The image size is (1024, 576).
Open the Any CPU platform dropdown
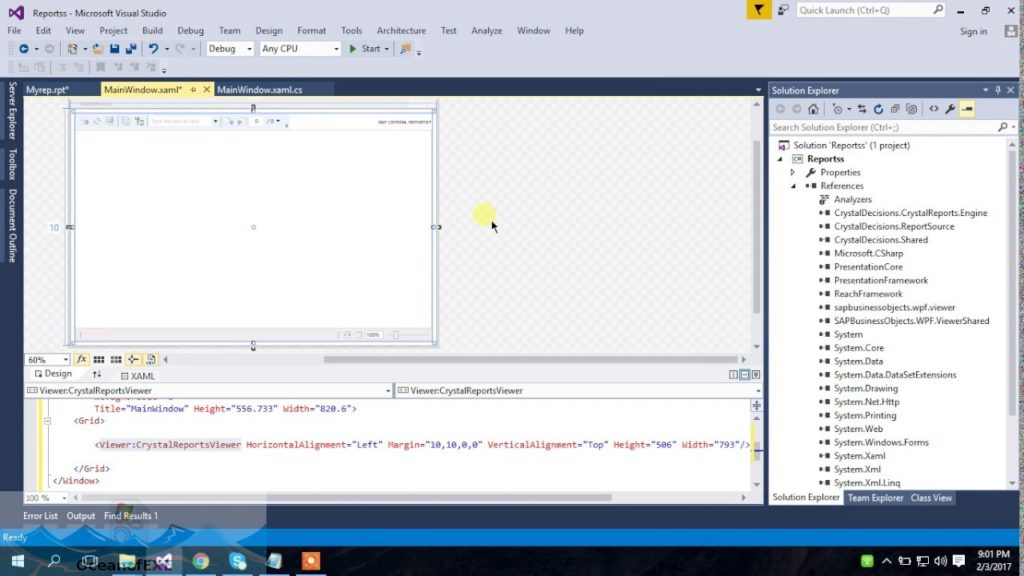click(x=338, y=48)
